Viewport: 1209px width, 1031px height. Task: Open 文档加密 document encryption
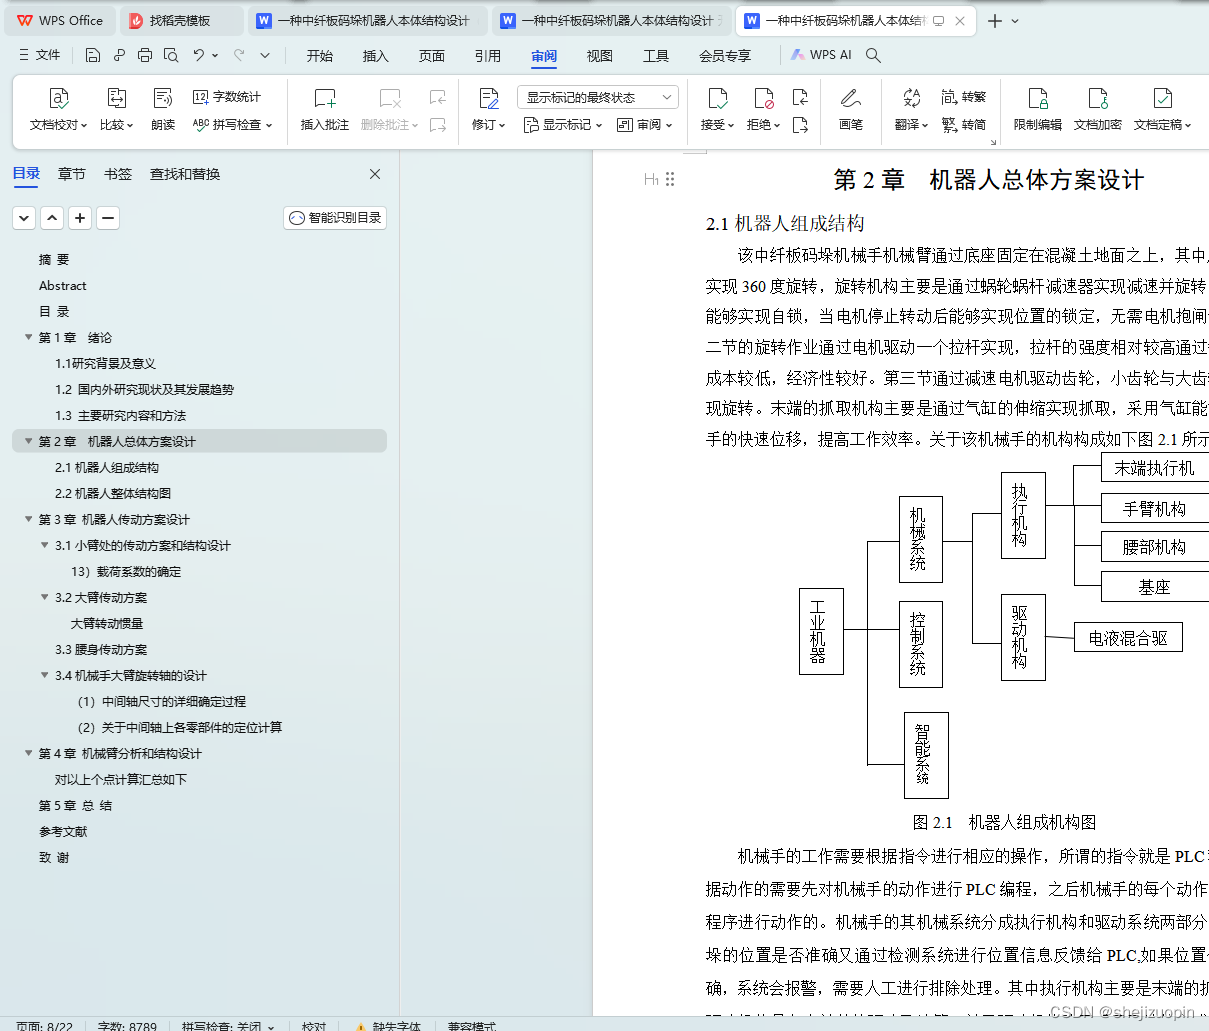1098,109
